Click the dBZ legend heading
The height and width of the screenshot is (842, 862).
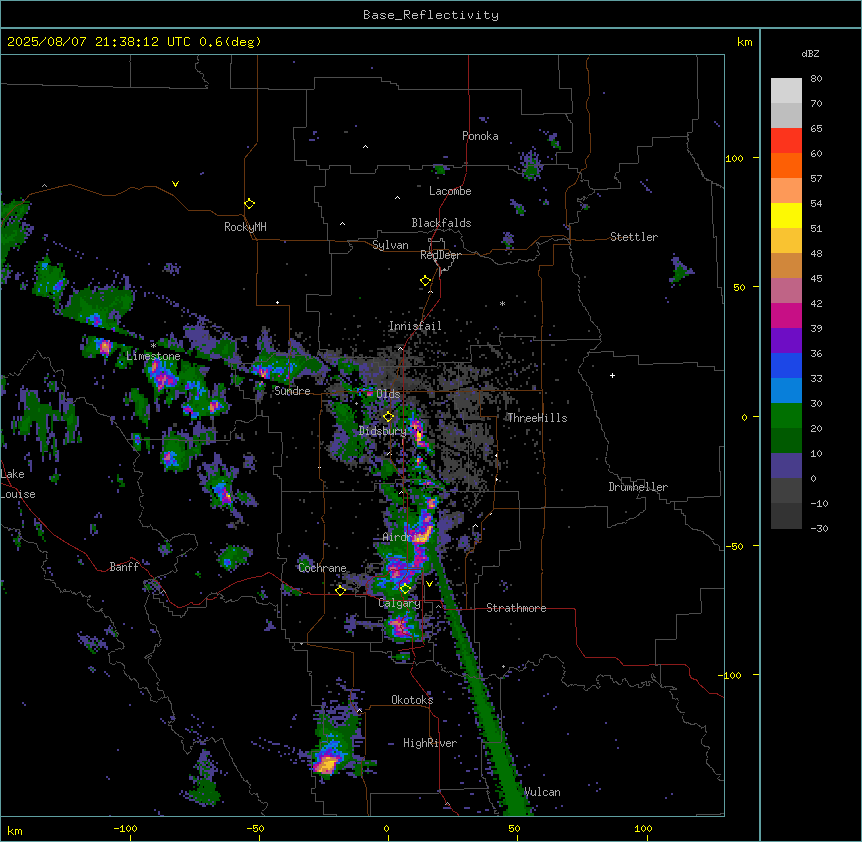(x=810, y=53)
